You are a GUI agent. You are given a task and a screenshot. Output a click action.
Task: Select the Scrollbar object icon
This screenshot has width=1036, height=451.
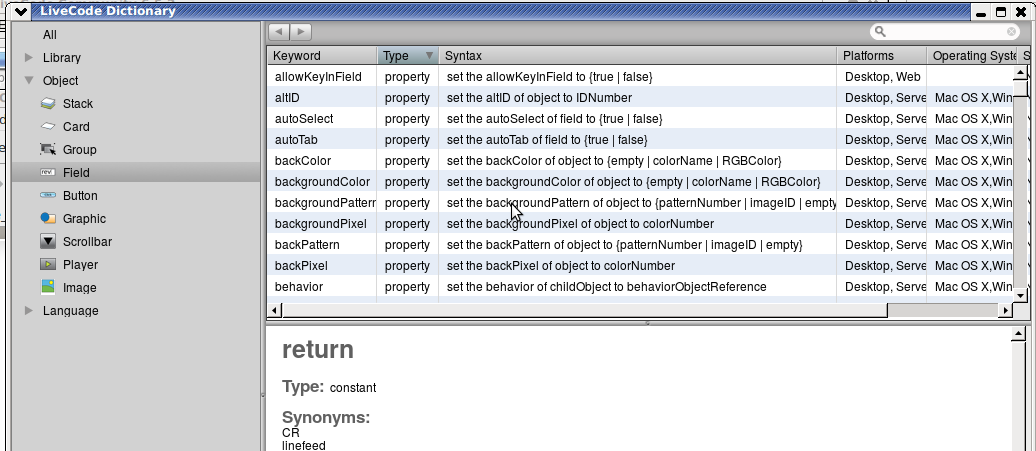coord(47,242)
